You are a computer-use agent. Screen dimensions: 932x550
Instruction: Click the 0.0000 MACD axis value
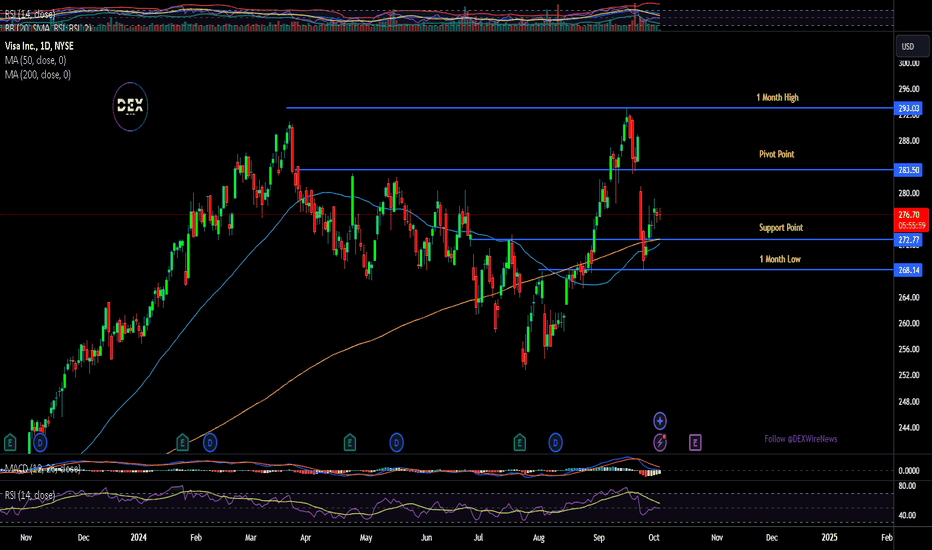[x=909, y=470]
